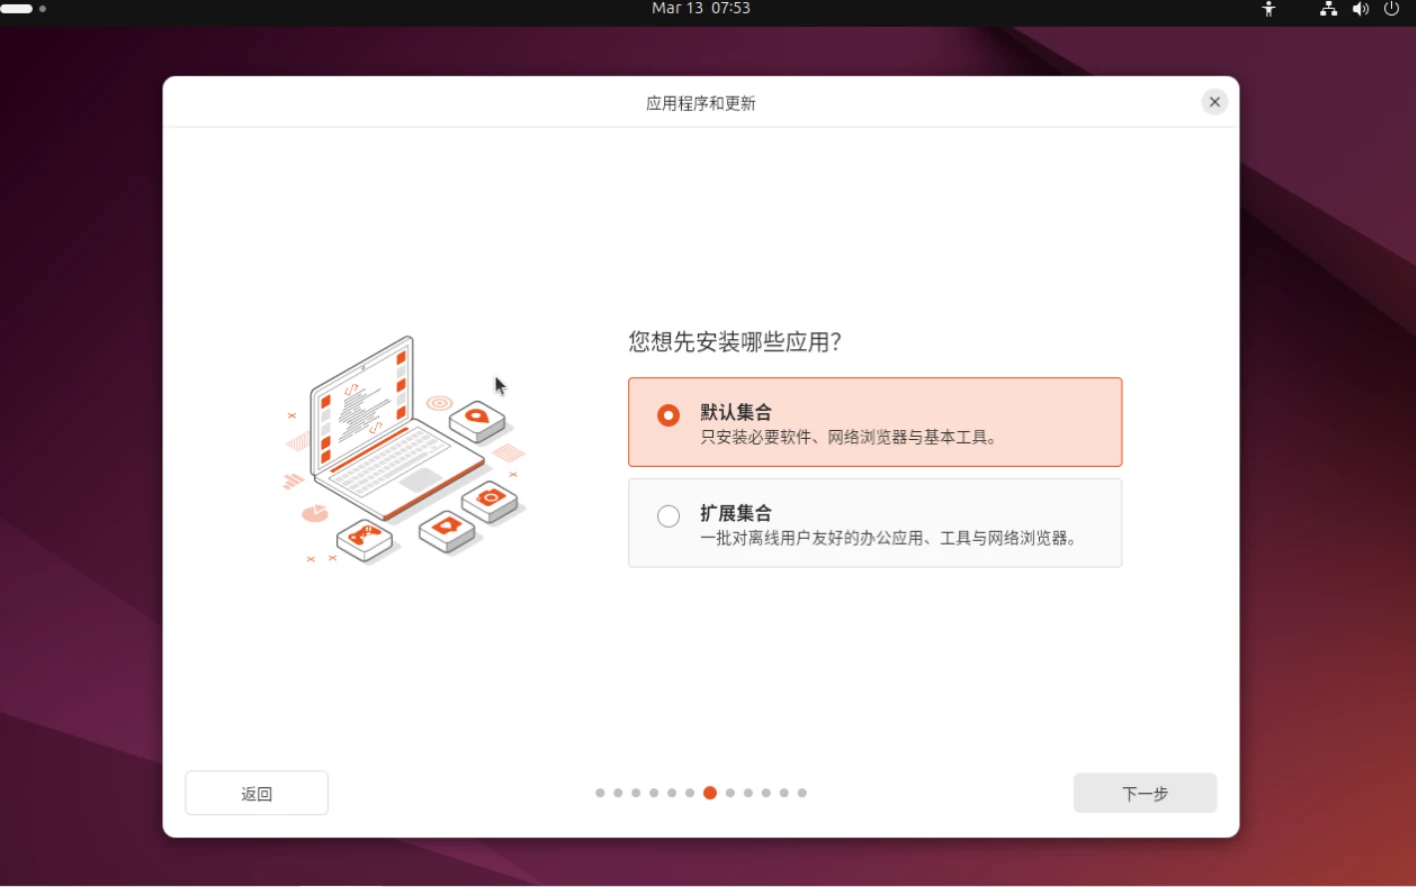The height and width of the screenshot is (887, 1416).
Task: Click the wired network status icon
Action: coord(1328,9)
